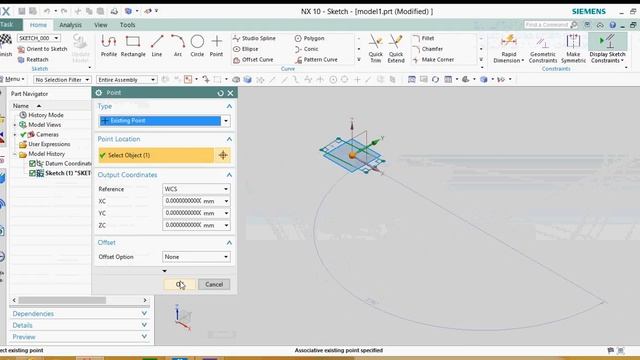Screen dimensions: 640x360
Task: Pick the Arc tool
Action: pos(178,46)
